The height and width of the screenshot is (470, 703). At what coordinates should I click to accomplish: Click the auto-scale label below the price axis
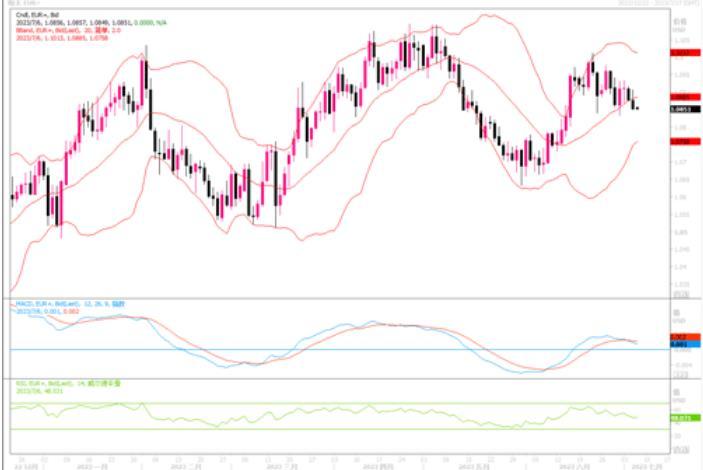(679, 294)
